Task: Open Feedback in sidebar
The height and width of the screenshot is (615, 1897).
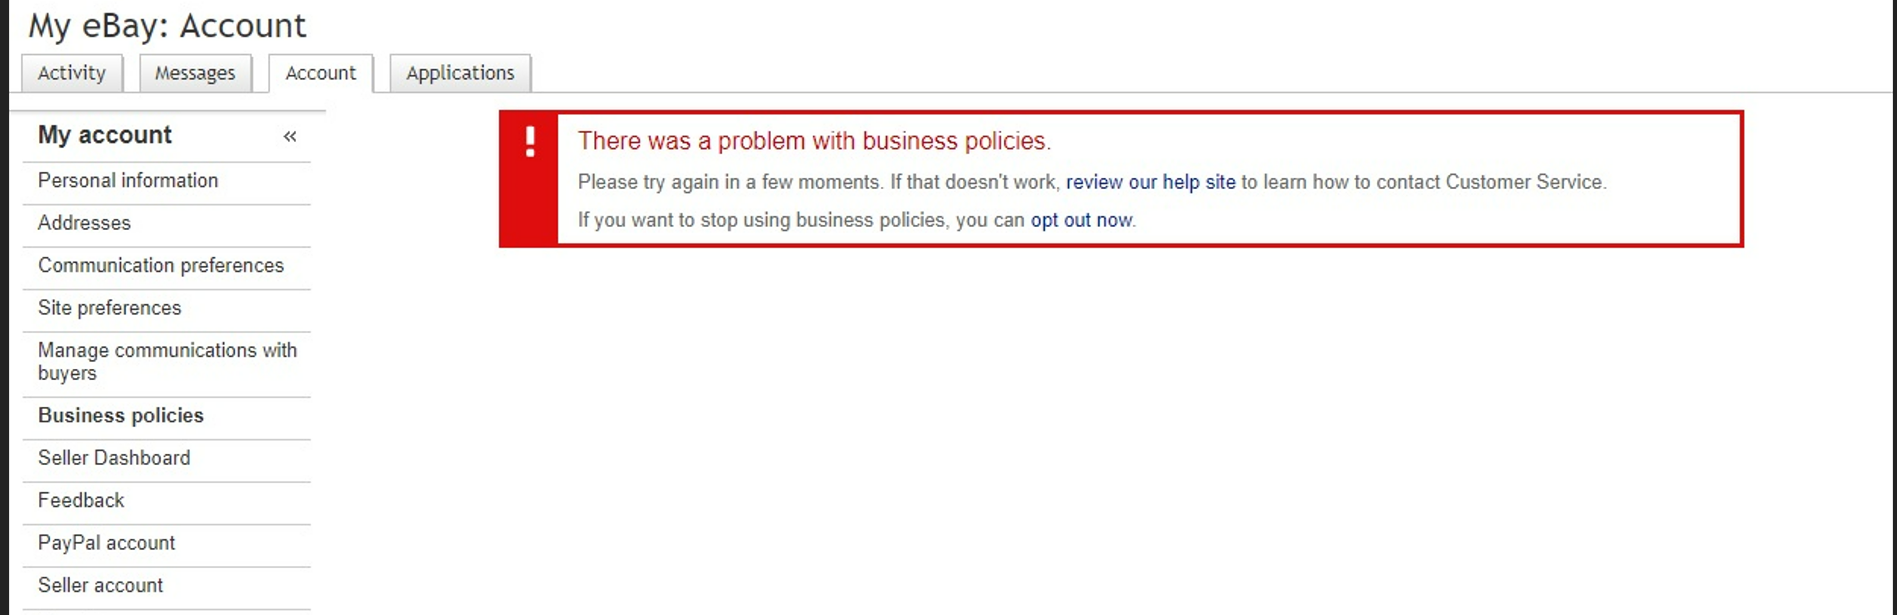Action: pos(81,500)
